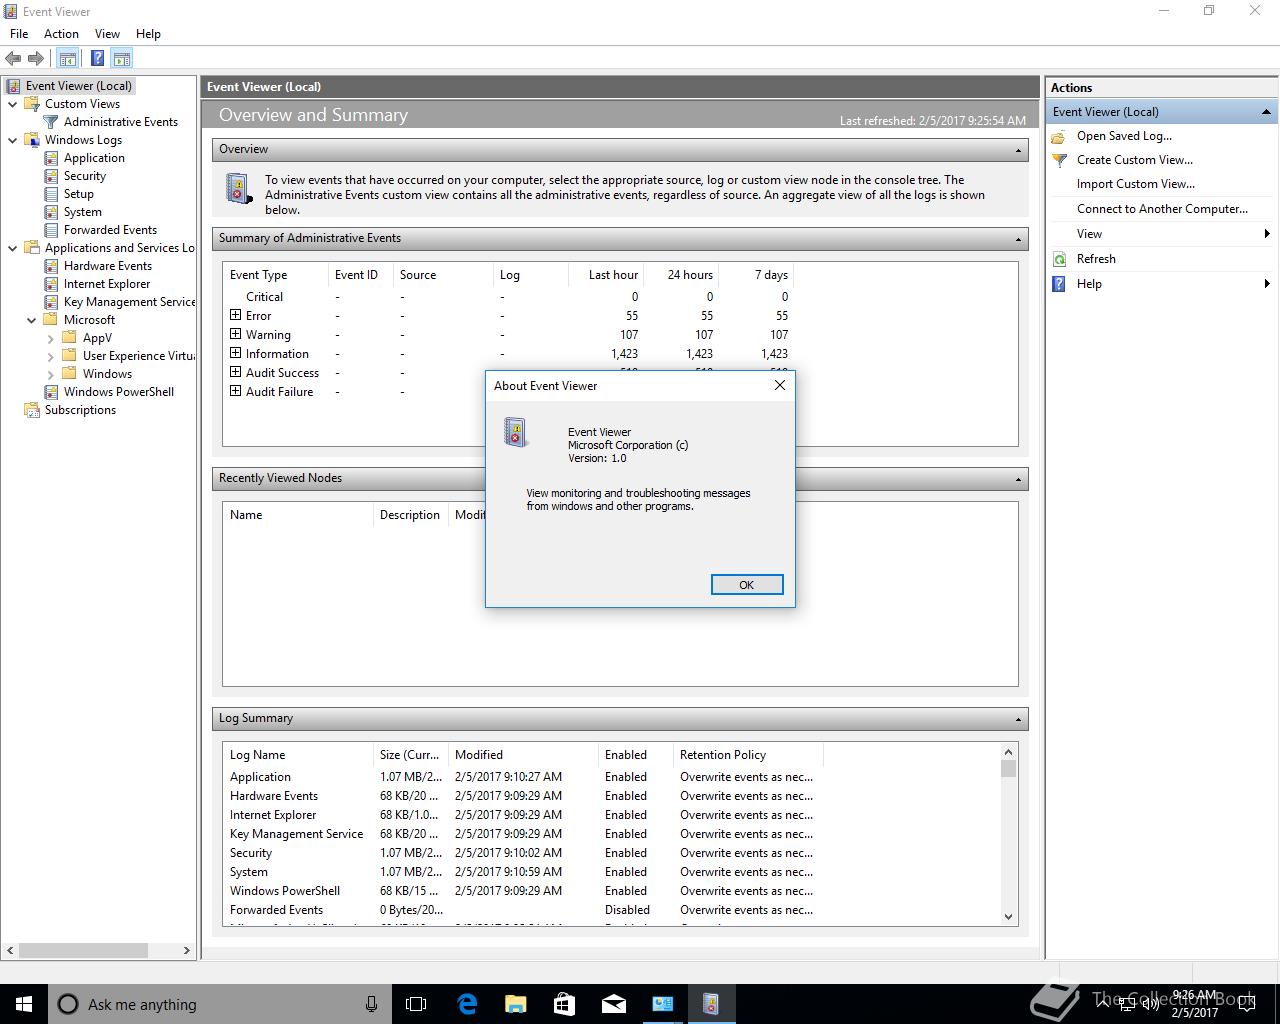1280x1024 pixels.
Task: Select Application log icon under Windows Logs
Action: 51,158
